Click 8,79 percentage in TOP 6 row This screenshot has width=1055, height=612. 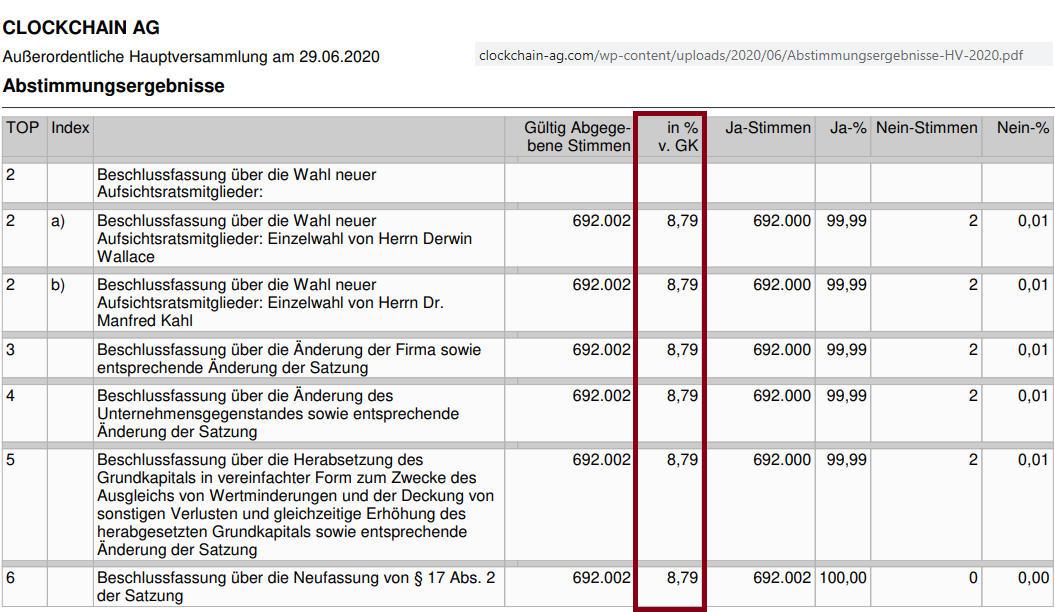tap(682, 578)
